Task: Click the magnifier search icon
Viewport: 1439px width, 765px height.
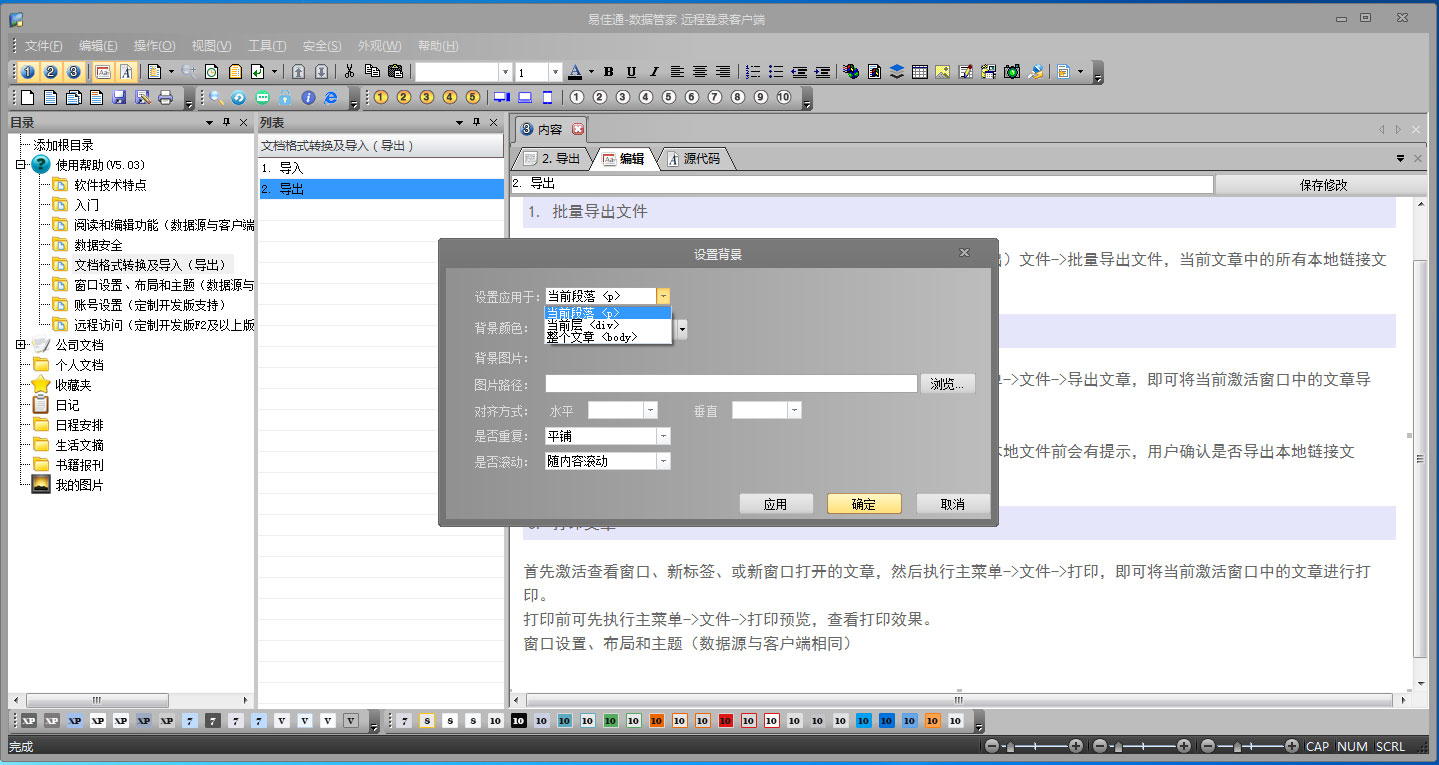Action: 216,98
